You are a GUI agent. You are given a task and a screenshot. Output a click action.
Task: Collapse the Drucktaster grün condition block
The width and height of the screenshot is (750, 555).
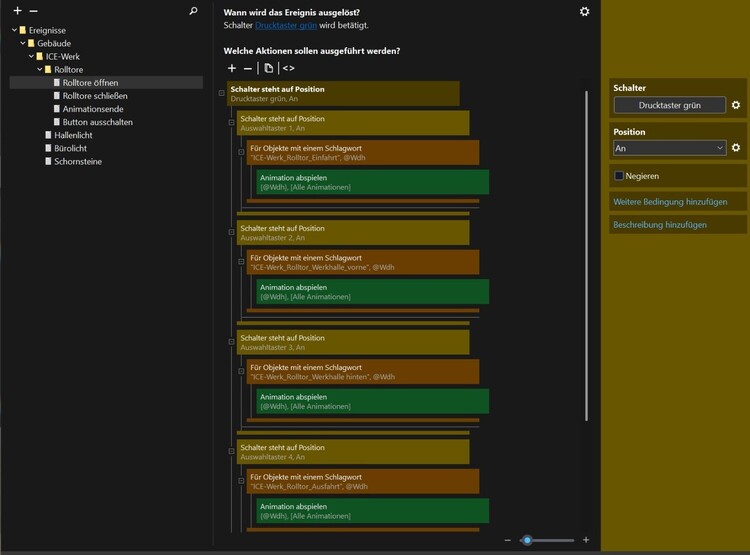coord(221,93)
